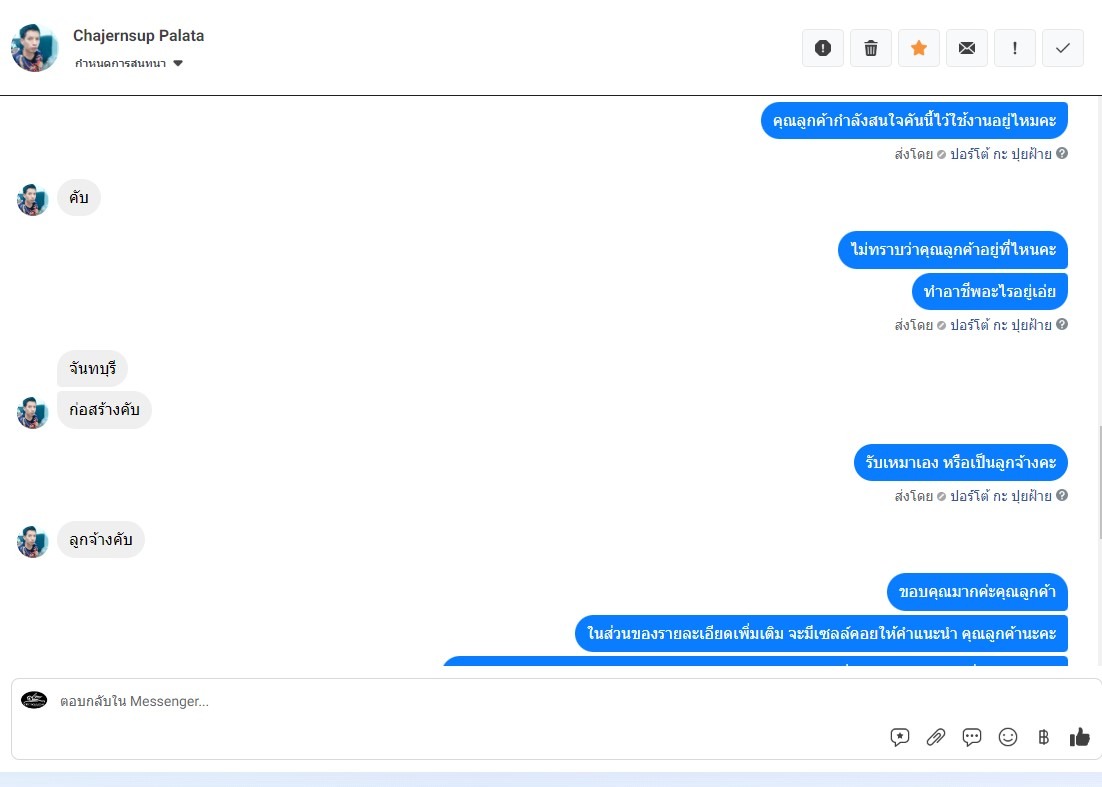Focus the ตอบกลับใน Messenger reply field
This screenshot has height=787, width=1102.
coord(555,701)
